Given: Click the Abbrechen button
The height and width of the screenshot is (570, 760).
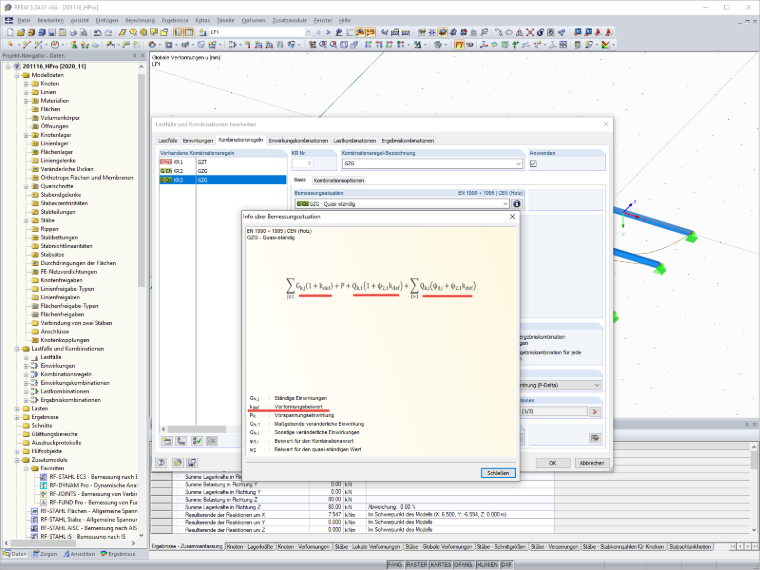Looking at the screenshot, I should click(x=592, y=463).
